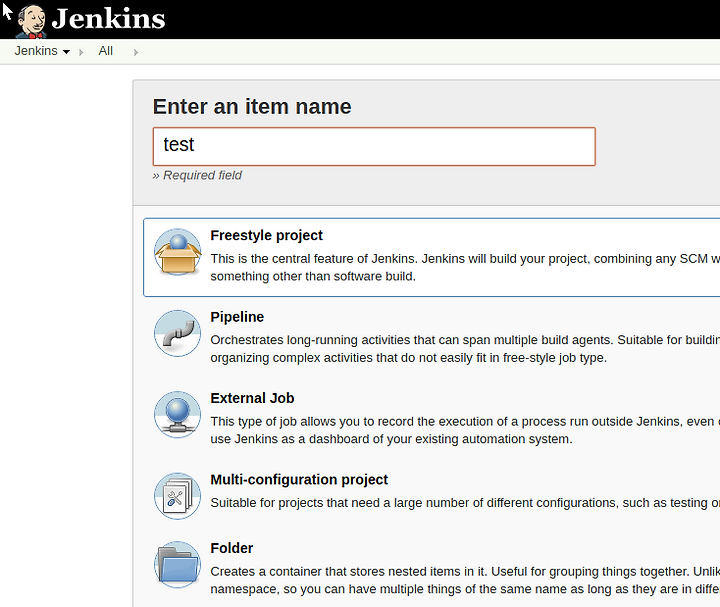
Task: Select the Pipeline pipe icon
Action: point(178,333)
